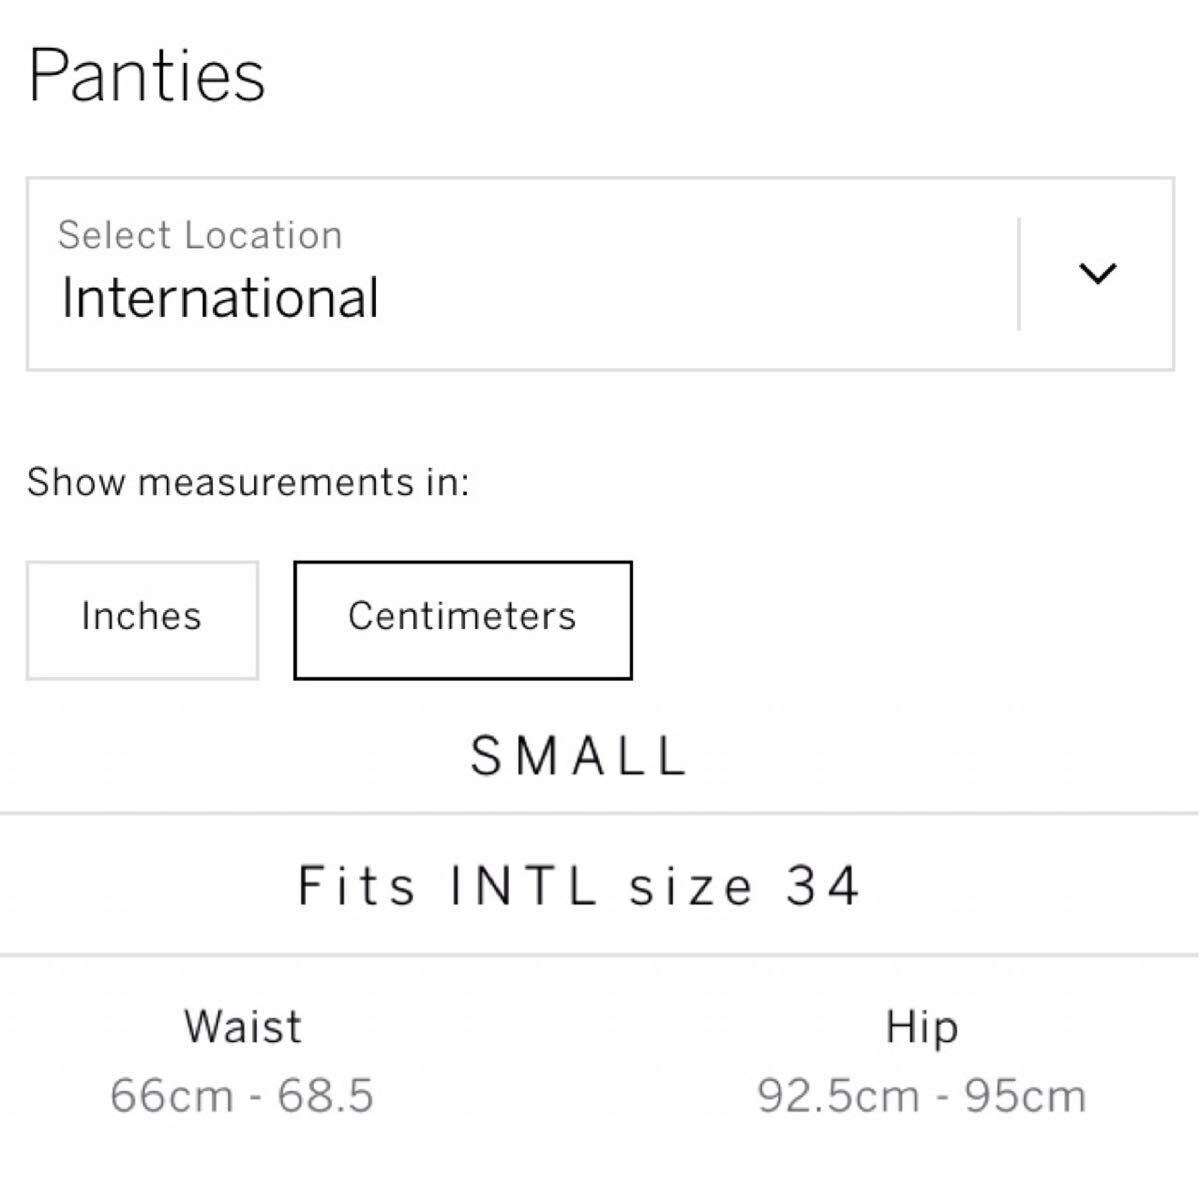Image resolution: width=1200 pixels, height=1200 pixels.
Task: Click the Fits INTL size 34 text
Action: (x=579, y=886)
